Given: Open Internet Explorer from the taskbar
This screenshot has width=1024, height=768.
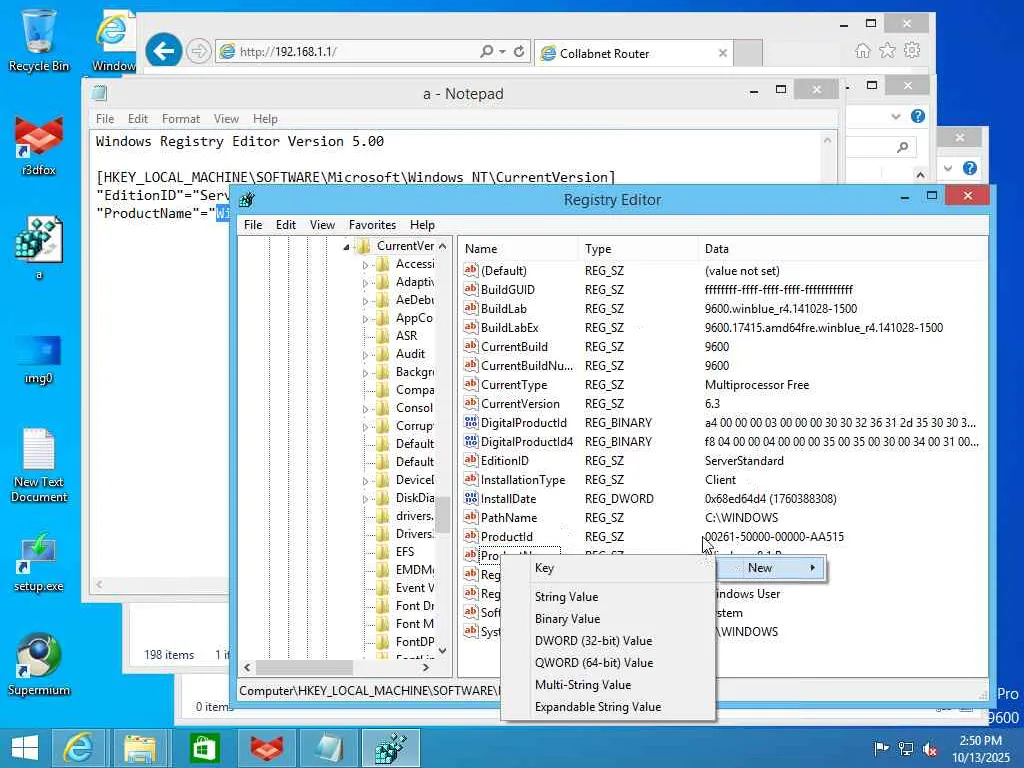Looking at the screenshot, I should [x=78, y=748].
